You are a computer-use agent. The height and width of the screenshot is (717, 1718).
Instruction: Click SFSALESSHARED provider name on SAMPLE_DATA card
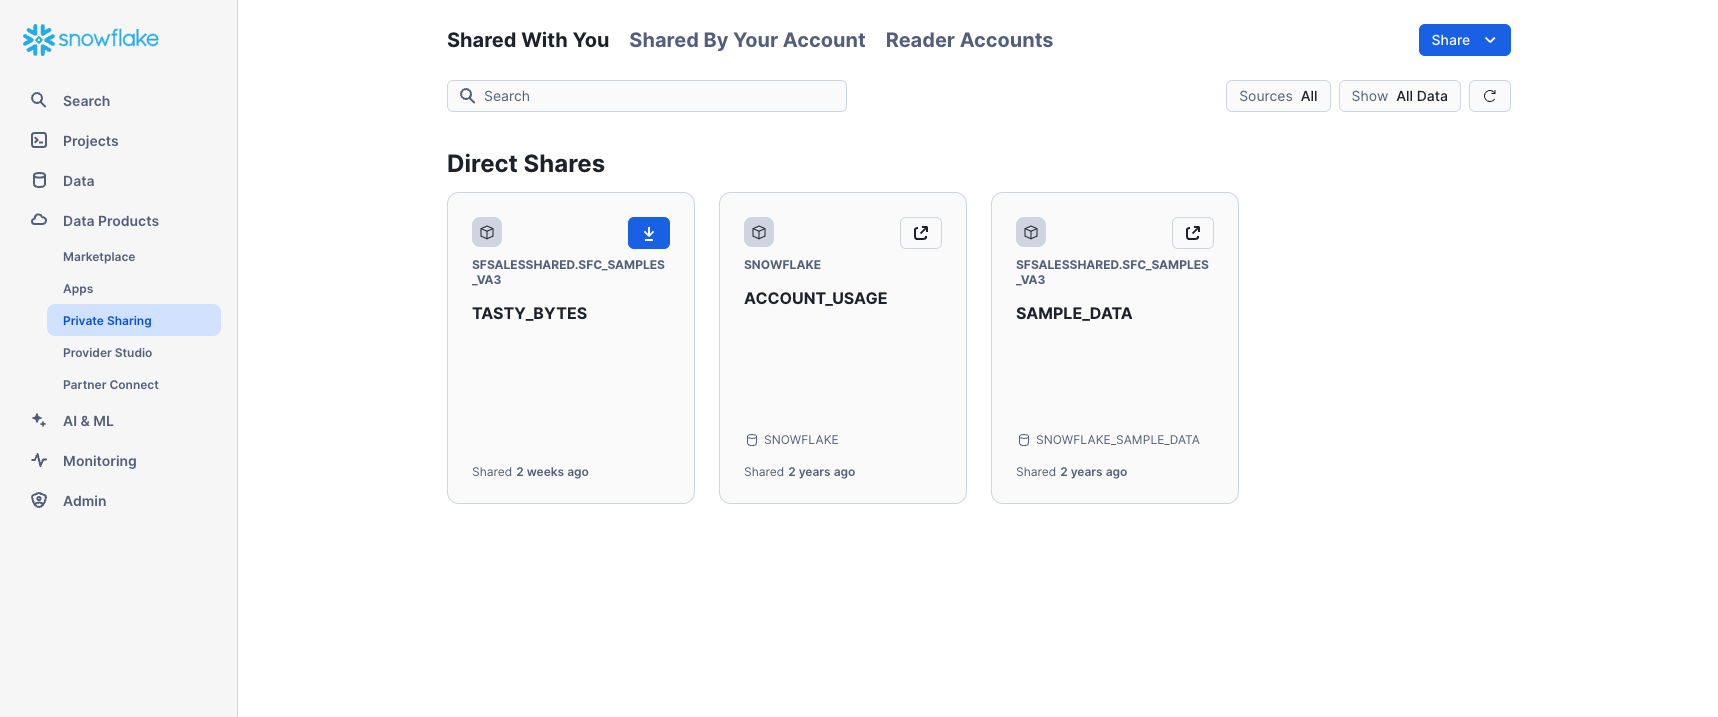(1112, 272)
